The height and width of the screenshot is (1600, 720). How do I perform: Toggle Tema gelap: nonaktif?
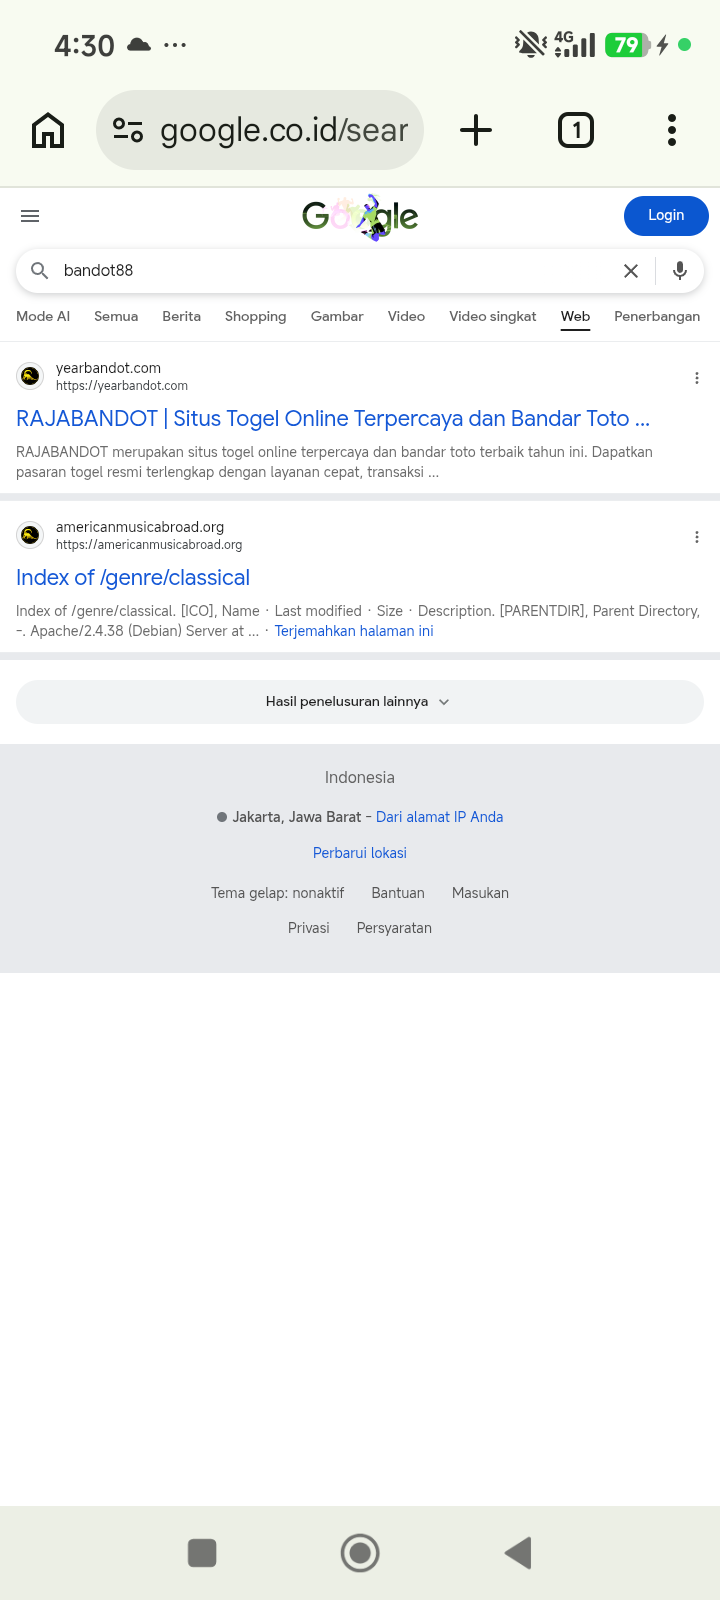pyautogui.click(x=277, y=893)
